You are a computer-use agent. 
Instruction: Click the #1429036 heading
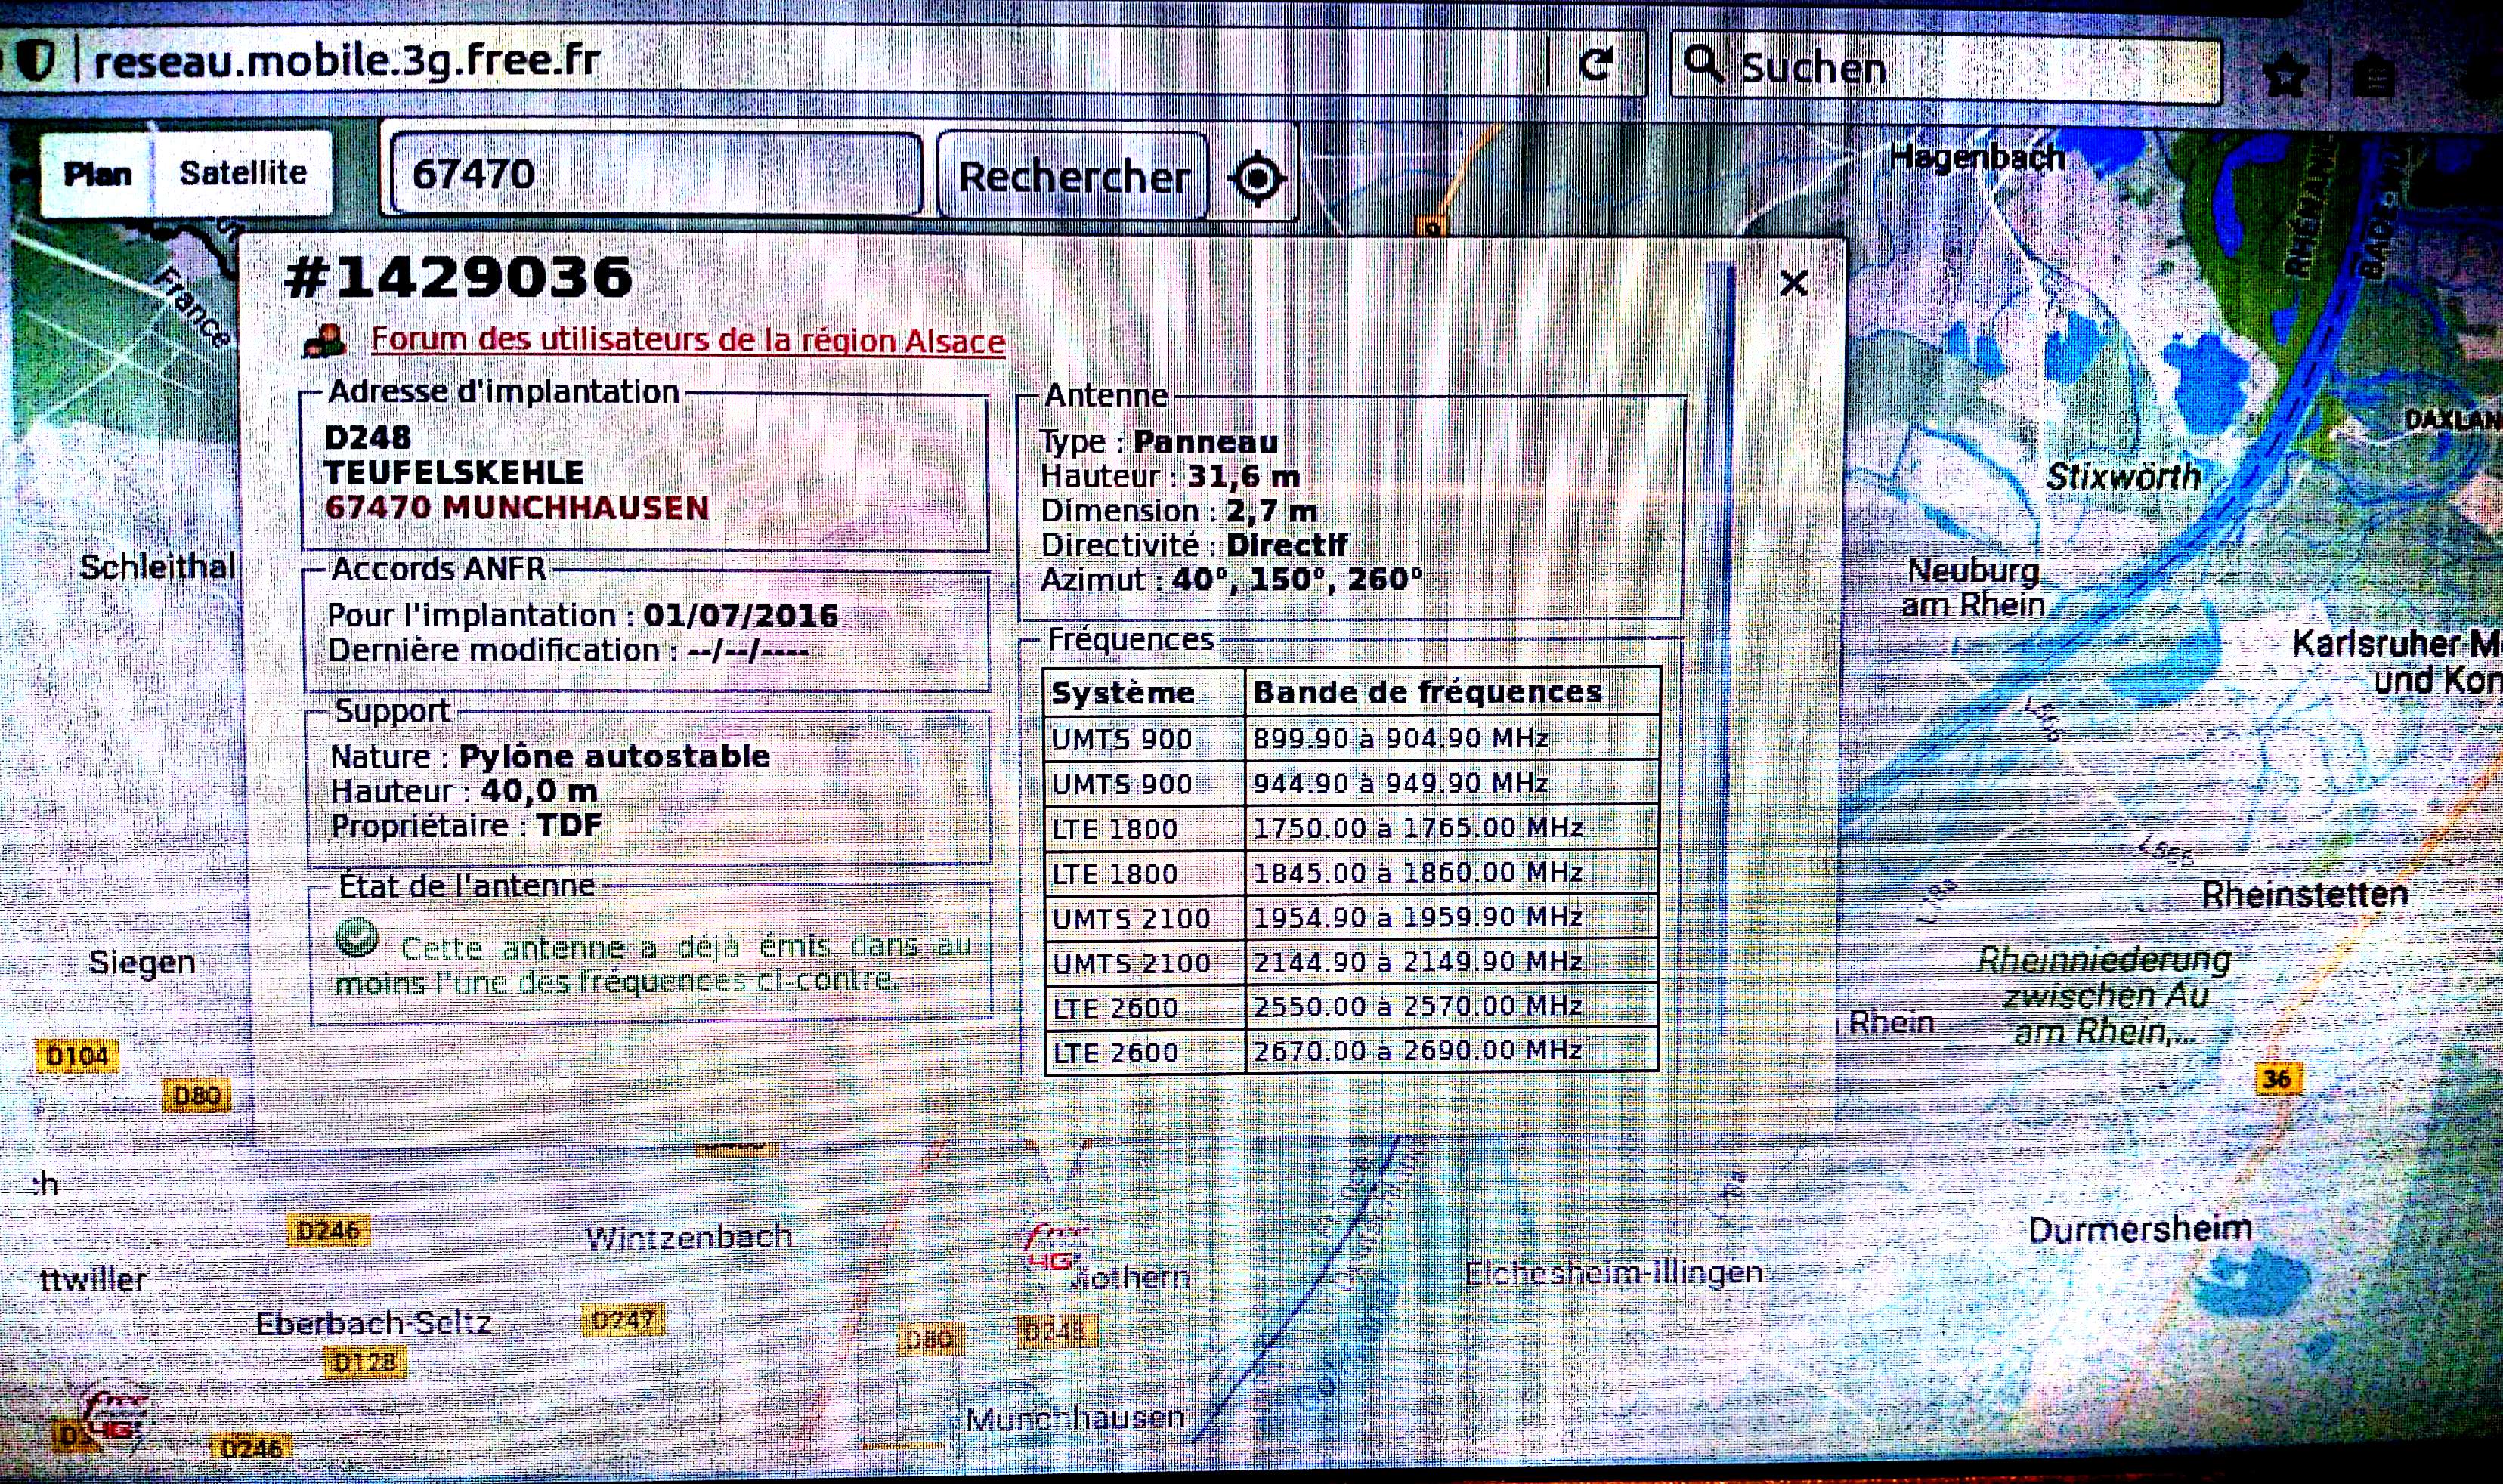[x=459, y=277]
